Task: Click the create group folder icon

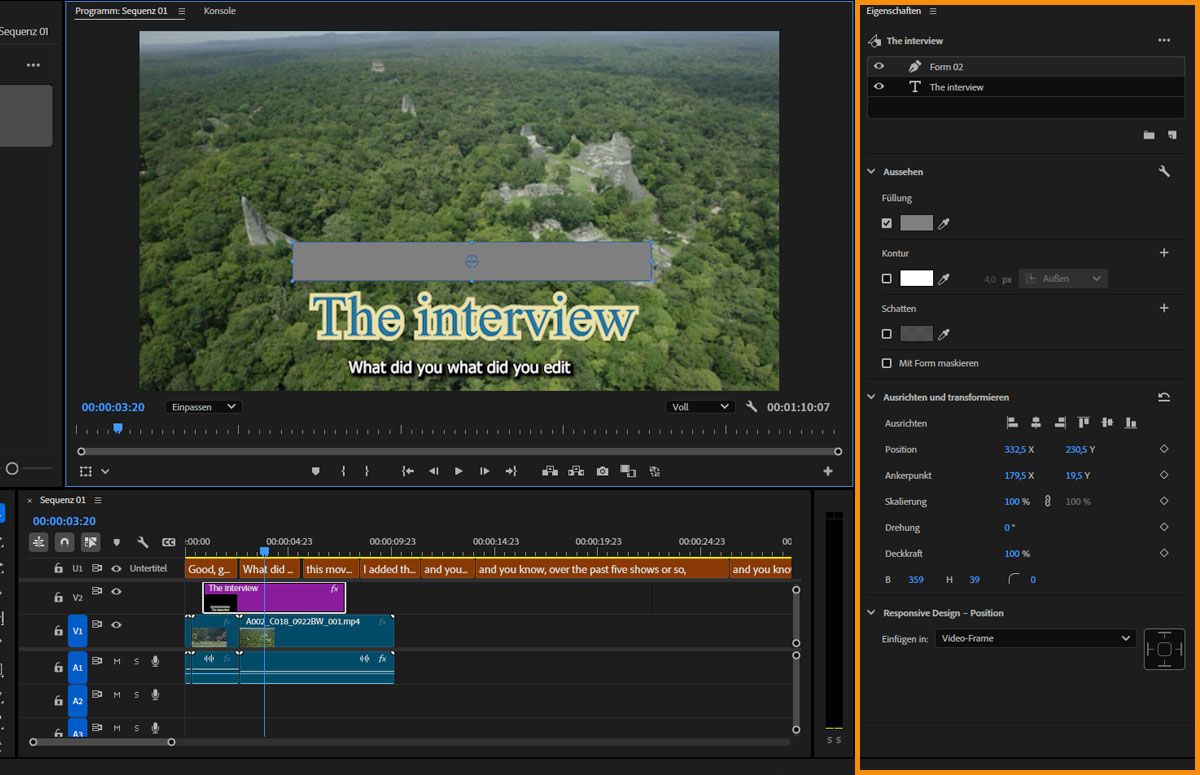Action: point(1149,135)
